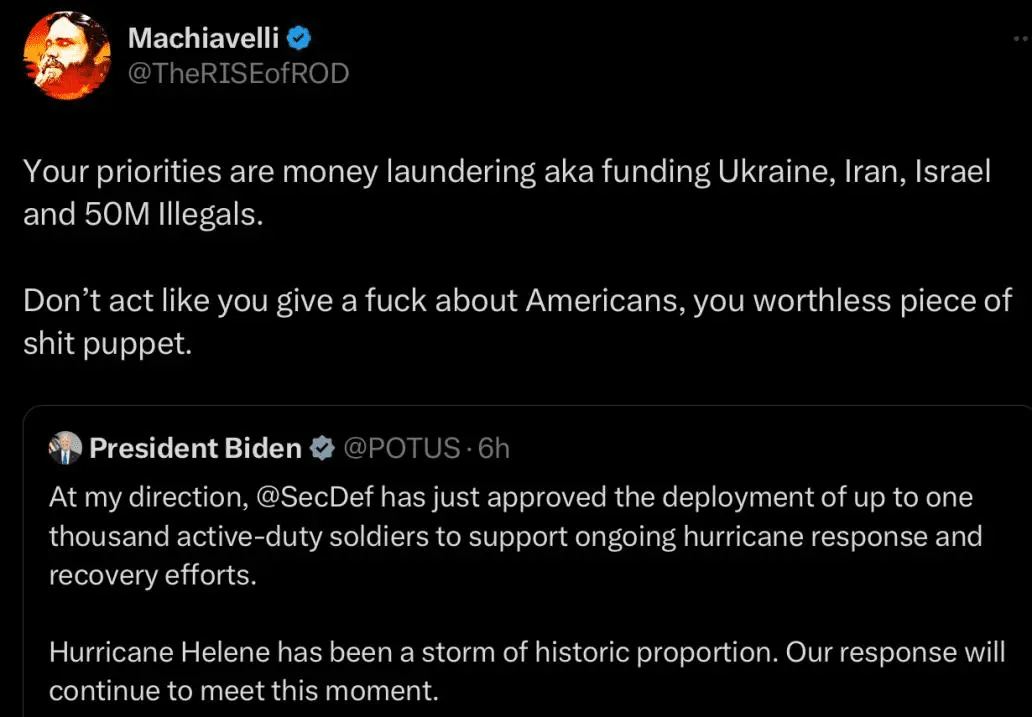Click the 'shit puppet.' text line

click(106, 343)
